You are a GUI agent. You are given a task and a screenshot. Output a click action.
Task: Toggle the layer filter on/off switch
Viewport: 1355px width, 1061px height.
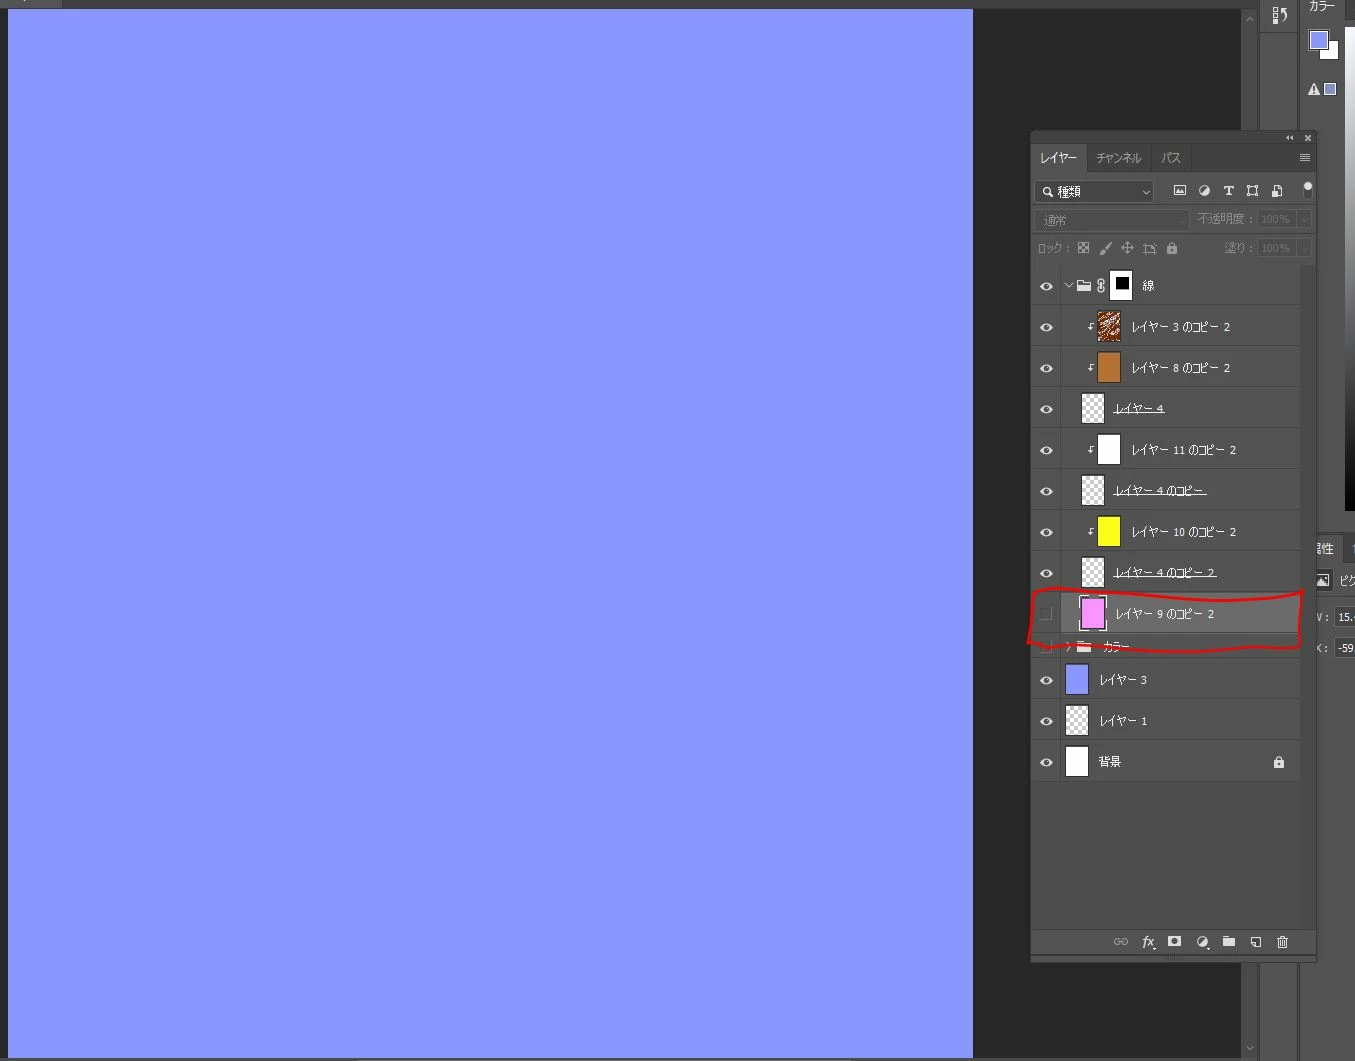click(x=1307, y=190)
